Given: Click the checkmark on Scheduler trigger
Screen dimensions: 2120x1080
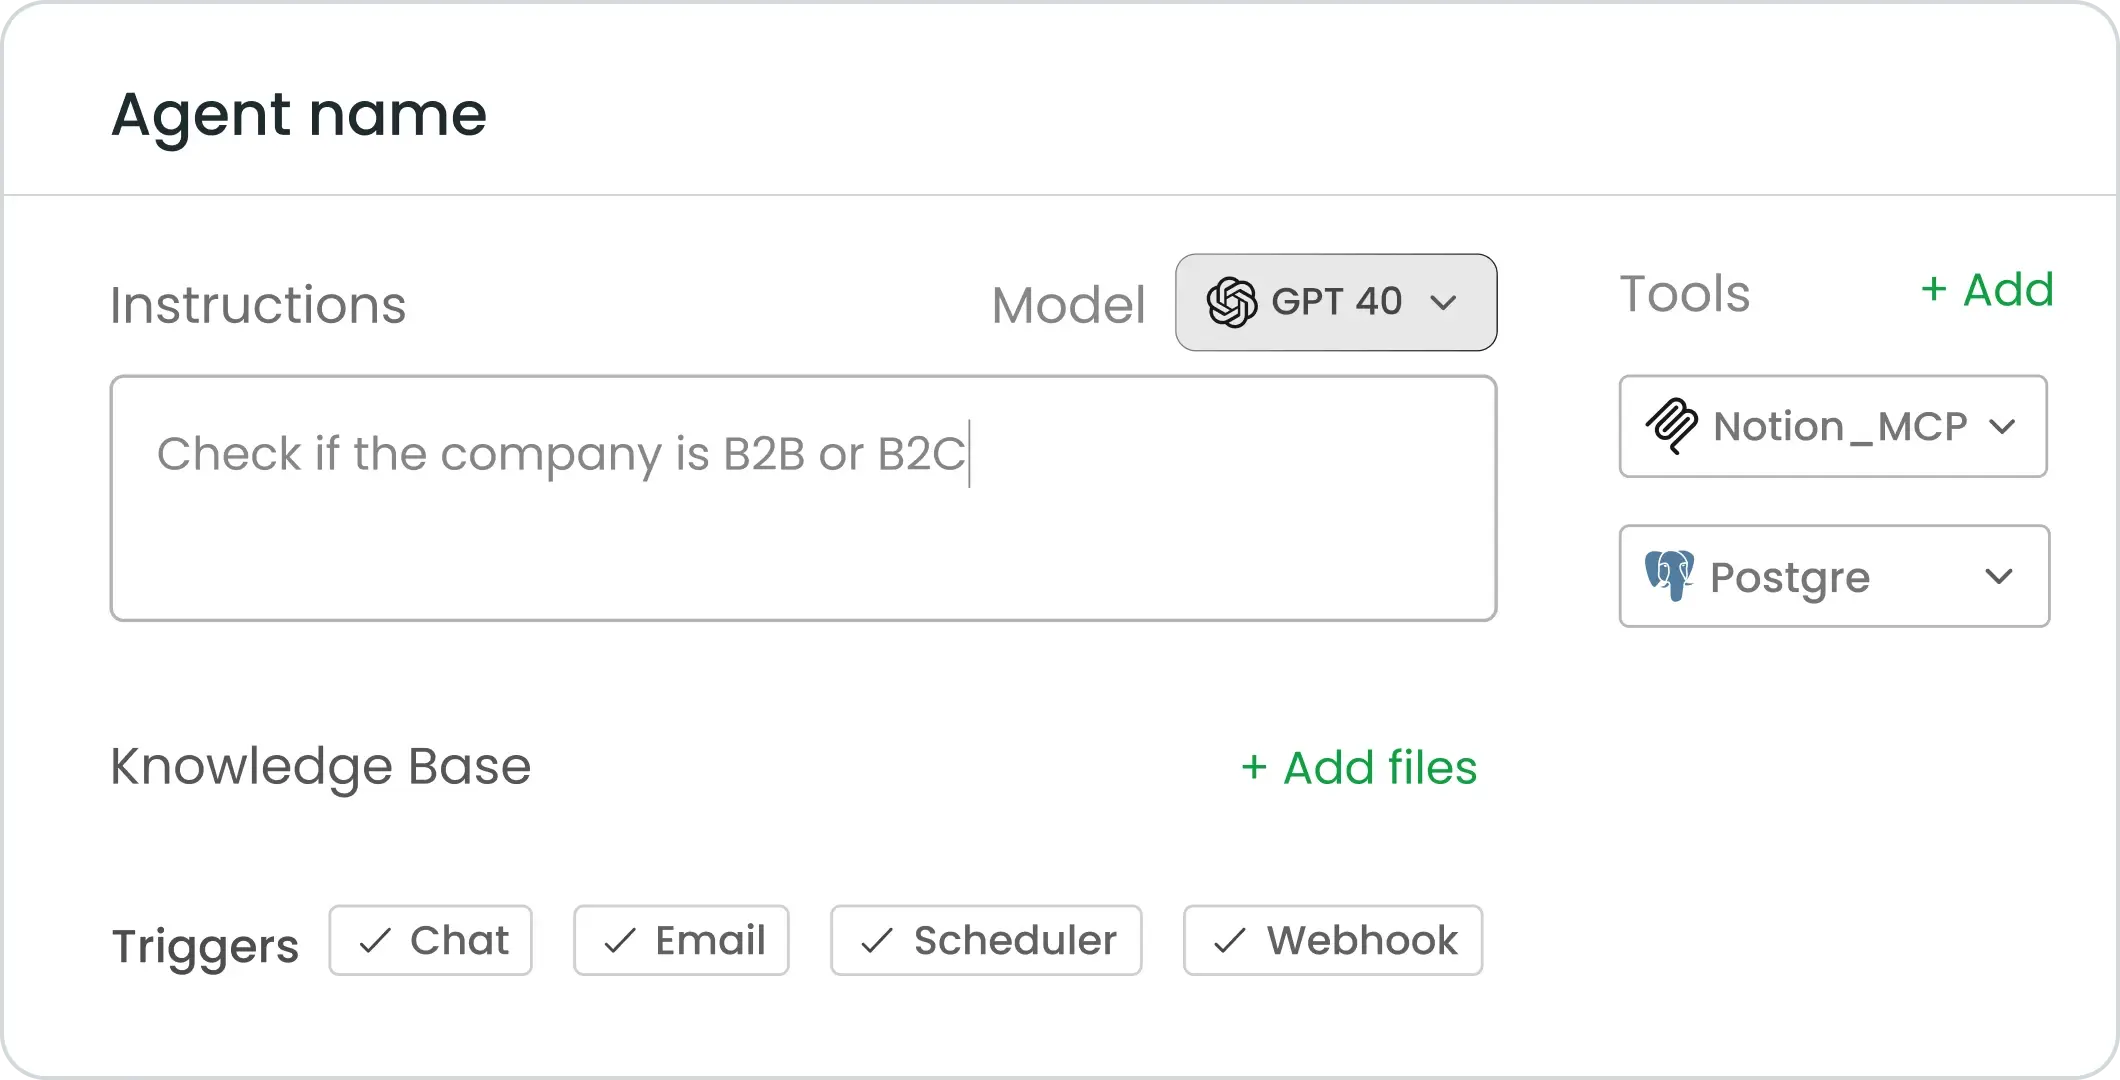Looking at the screenshot, I should (876, 940).
